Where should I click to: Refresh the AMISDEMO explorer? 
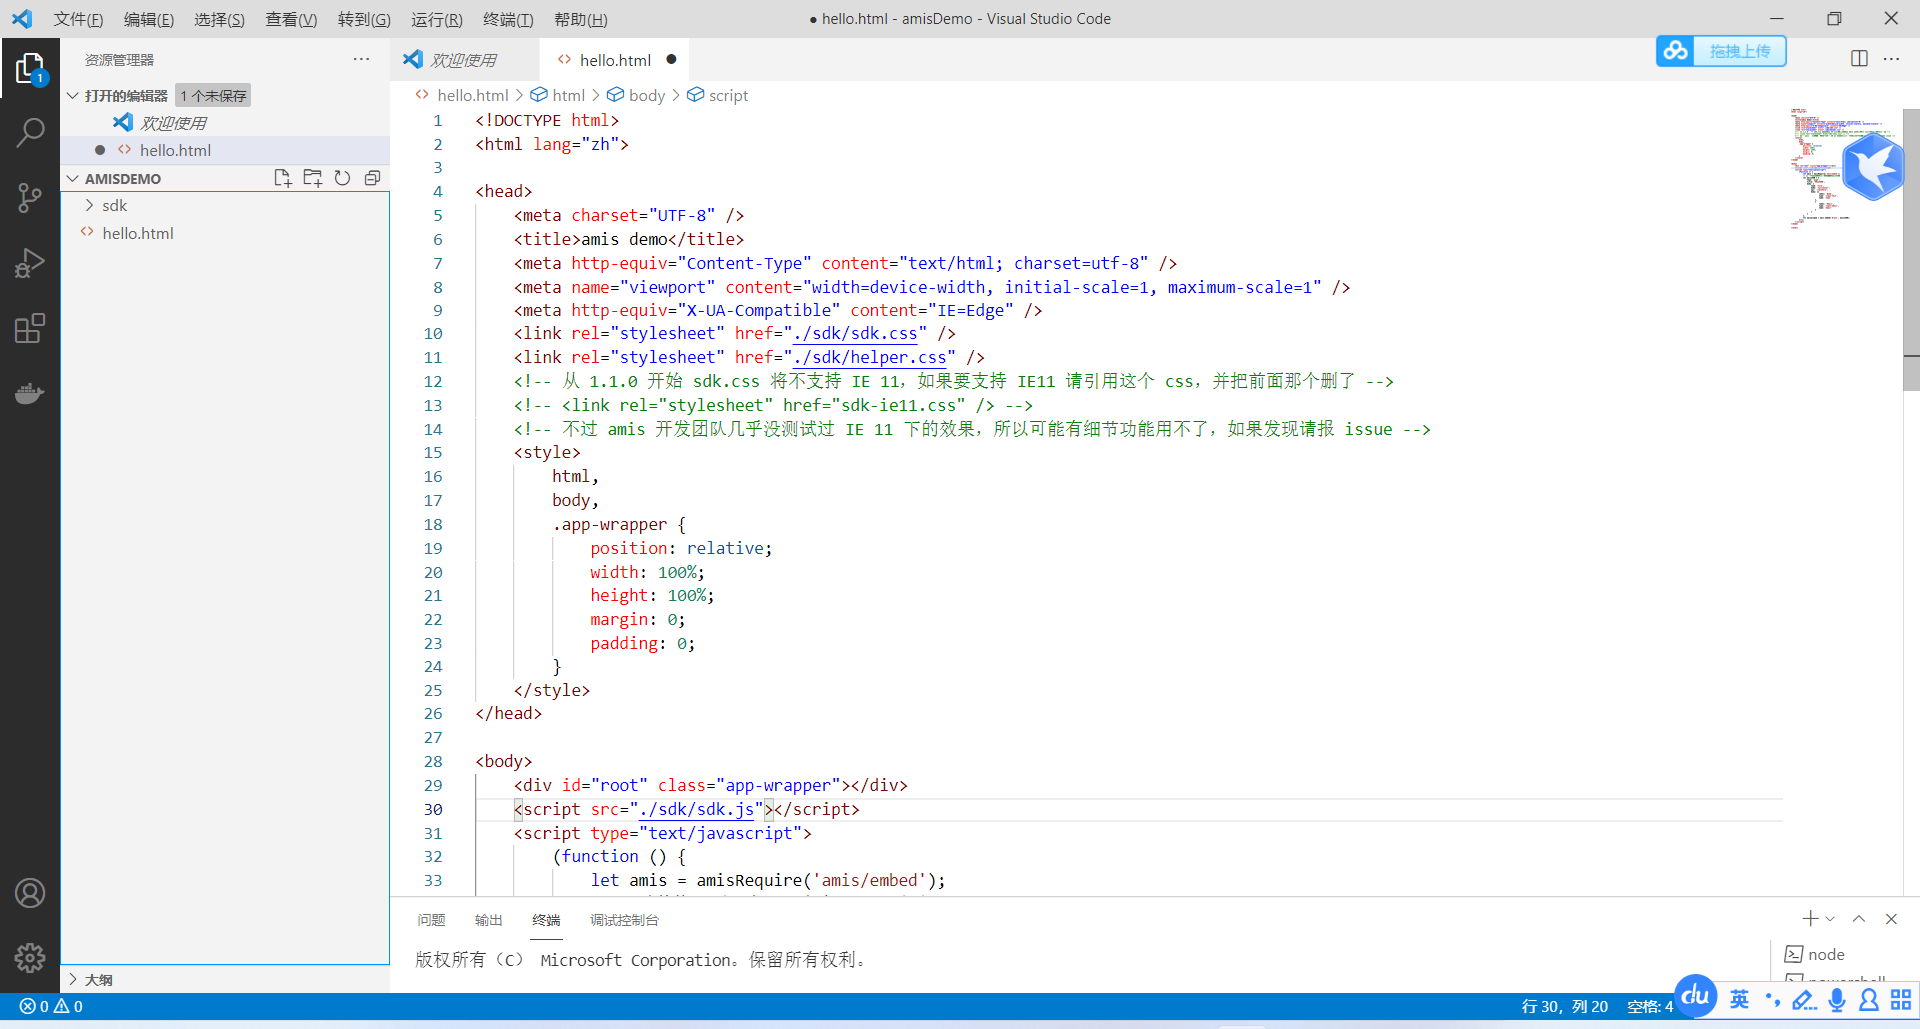pyautogui.click(x=343, y=178)
